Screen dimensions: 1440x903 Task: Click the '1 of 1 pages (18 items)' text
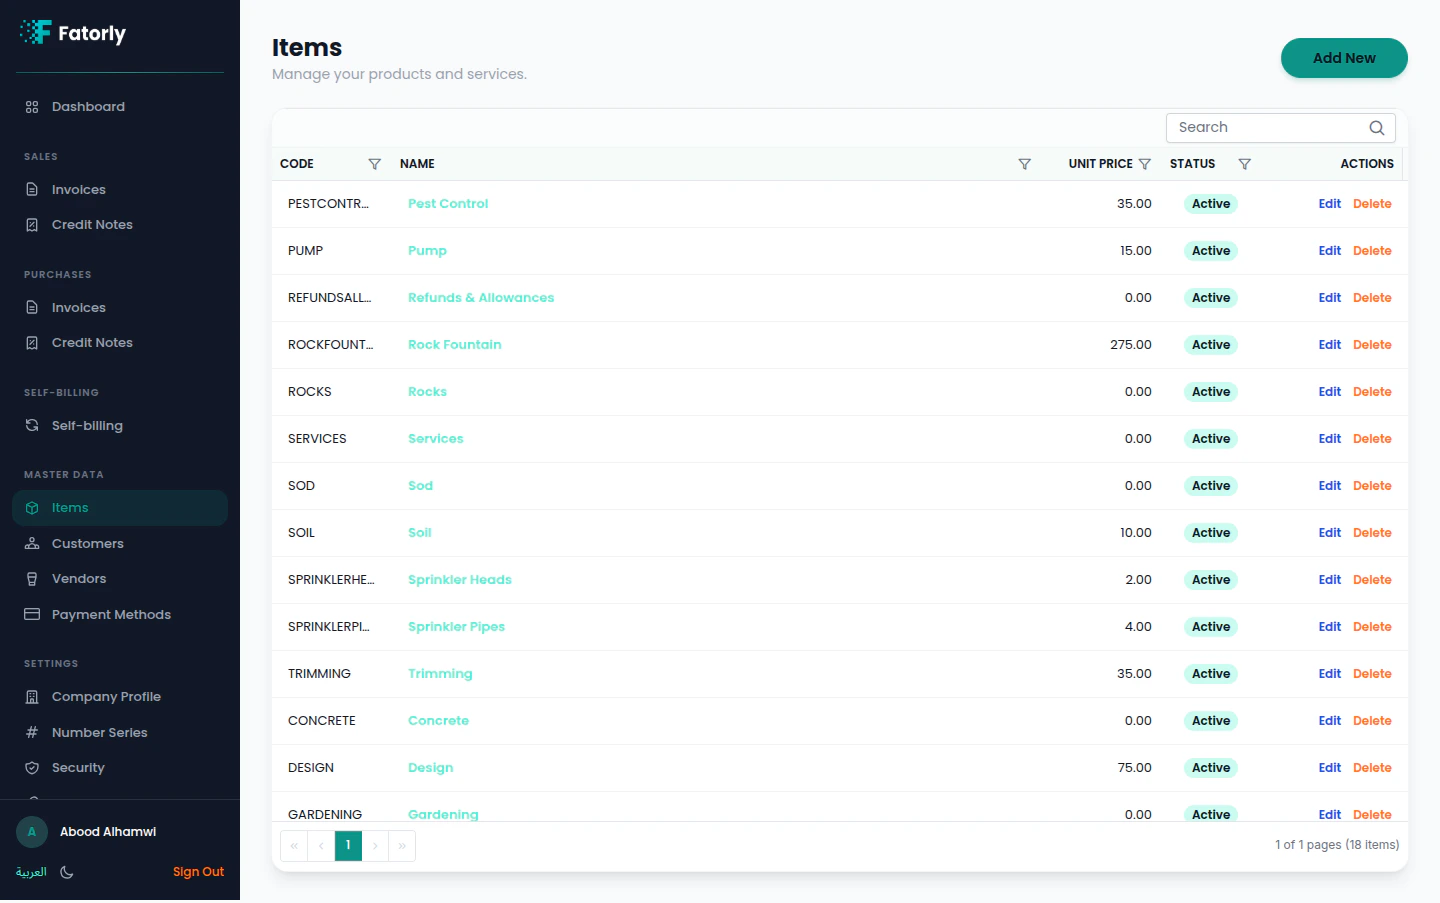click(1337, 845)
